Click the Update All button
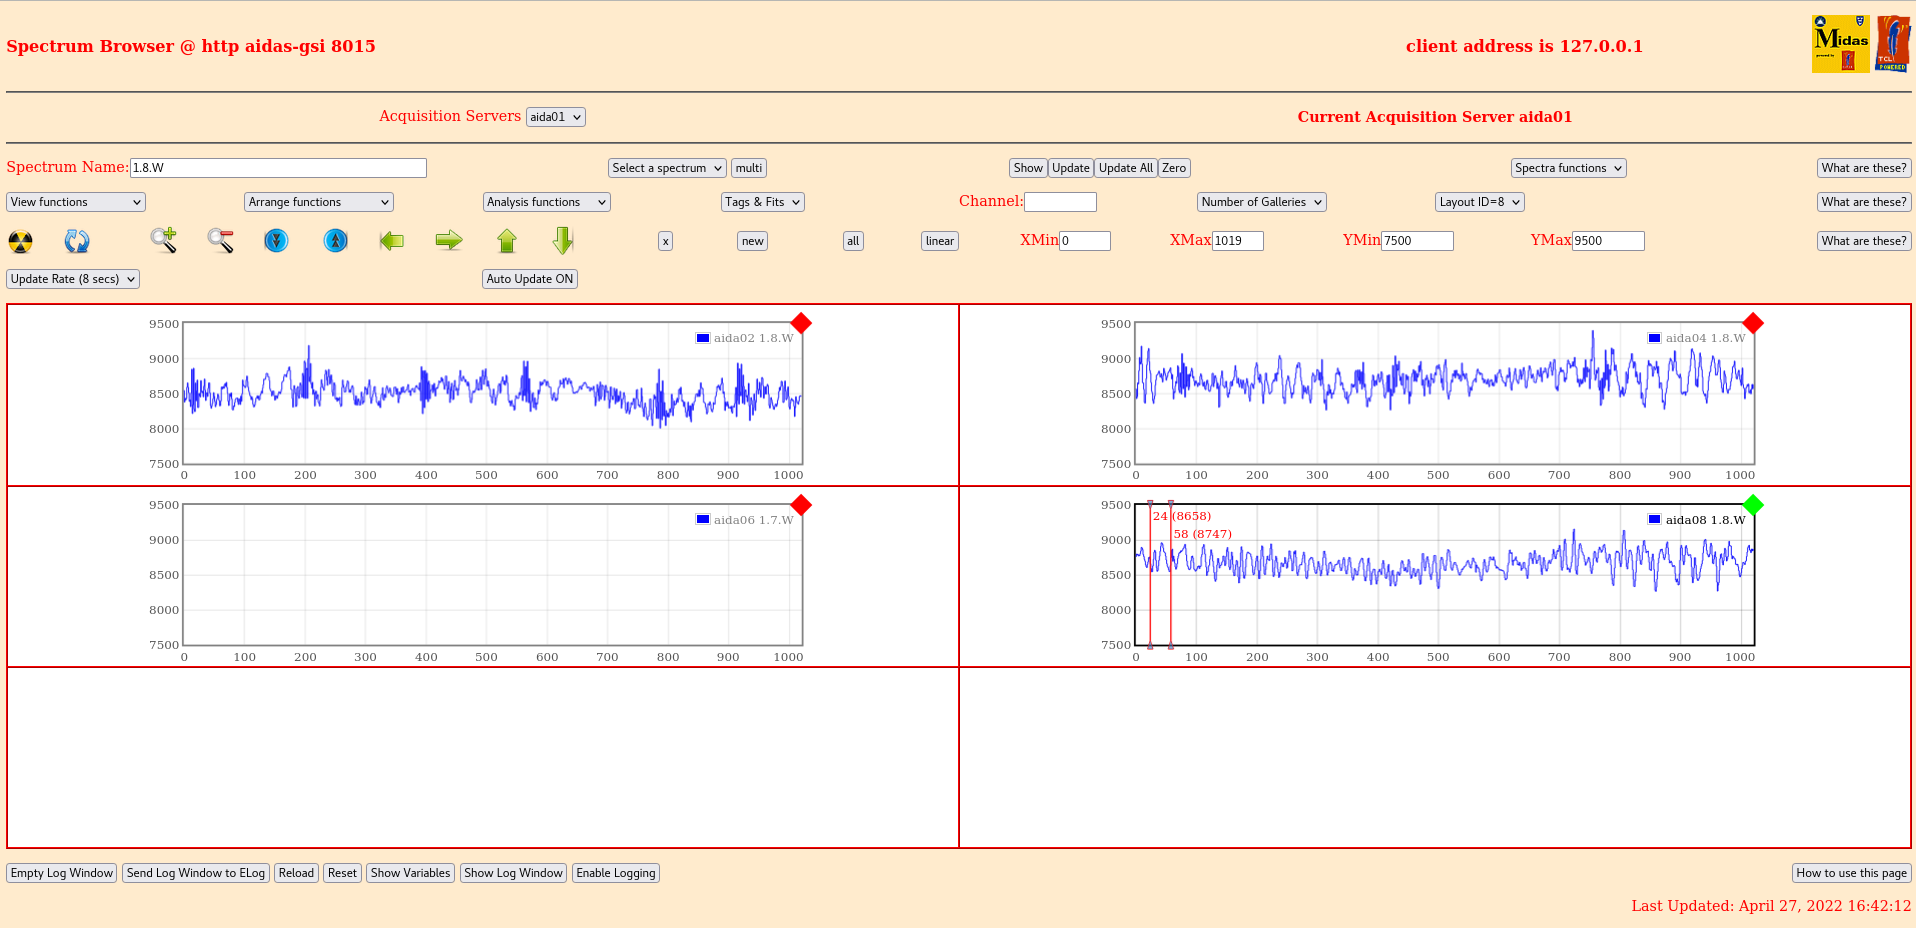This screenshot has width=1916, height=928. [x=1125, y=168]
